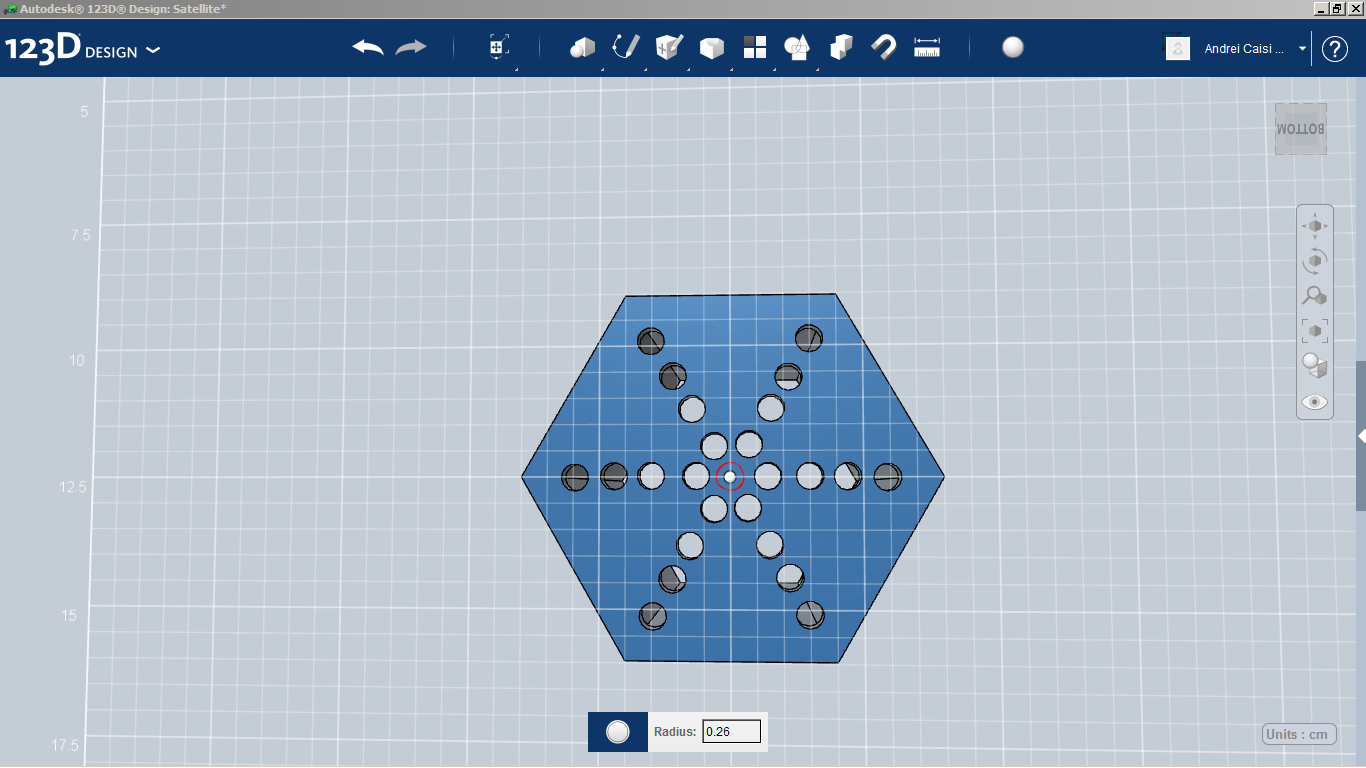
Task: Select the Zoom magnifier tool
Action: [x=1315, y=296]
